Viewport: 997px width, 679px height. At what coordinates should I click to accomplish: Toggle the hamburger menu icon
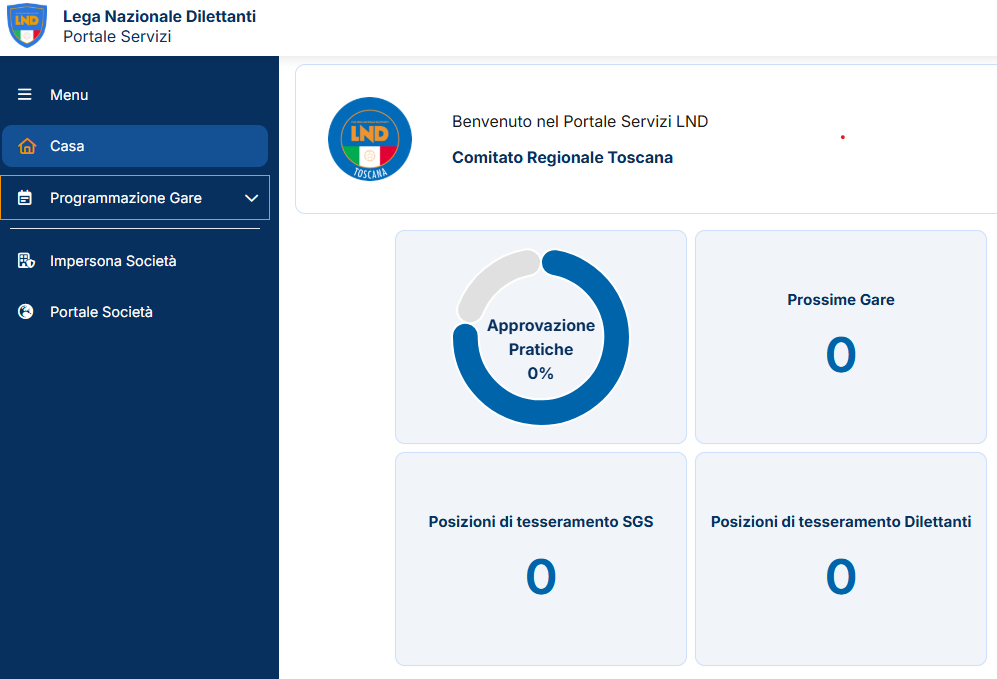(x=25, y=95)
